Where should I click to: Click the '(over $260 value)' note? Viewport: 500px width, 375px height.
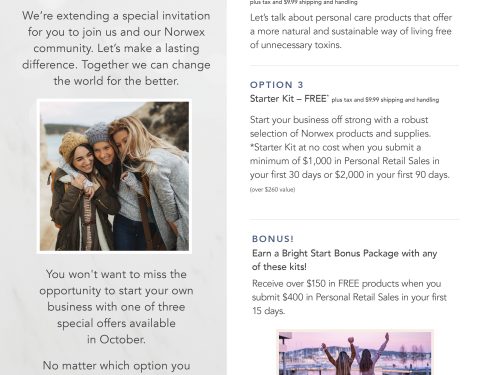point(272,190)
